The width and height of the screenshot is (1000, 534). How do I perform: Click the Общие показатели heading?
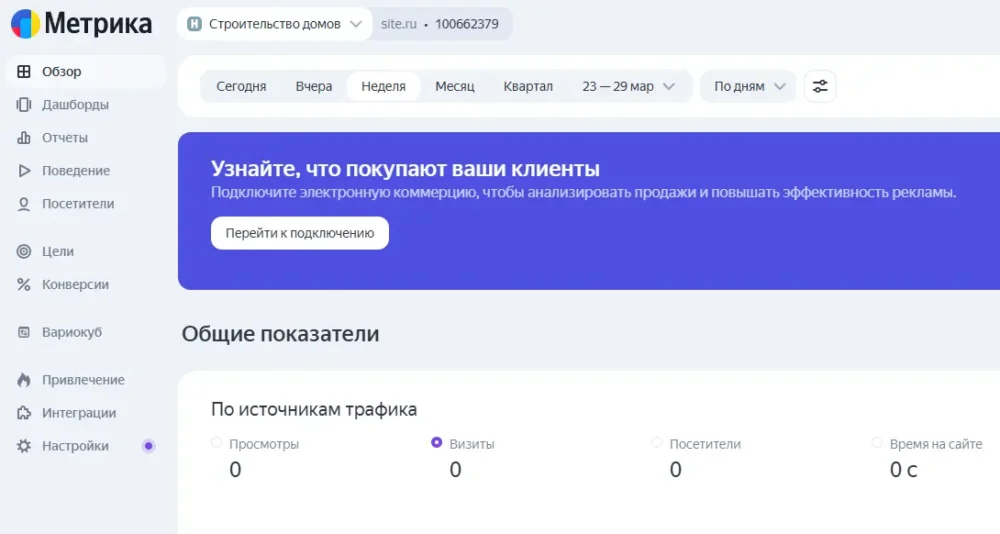click(x=281, y=334)
